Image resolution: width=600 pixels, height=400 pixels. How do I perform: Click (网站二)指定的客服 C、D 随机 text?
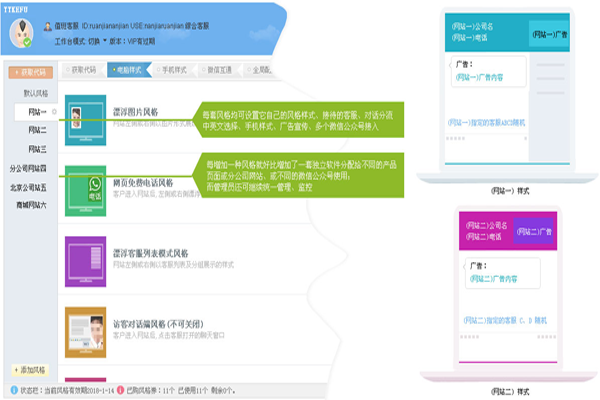pyautogui.click(x=505, y=320)
